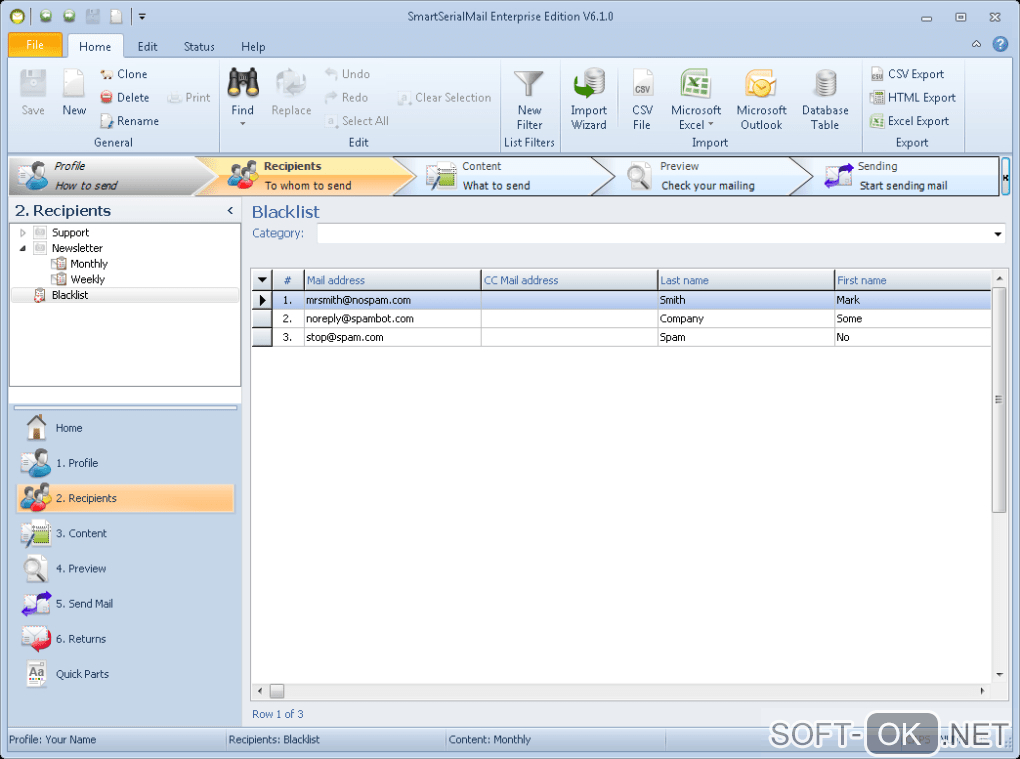This screenshot has height=759, width=1020.
Task: Collapse the 2. Recipients side panel
Action: click(x=230, y=211)
